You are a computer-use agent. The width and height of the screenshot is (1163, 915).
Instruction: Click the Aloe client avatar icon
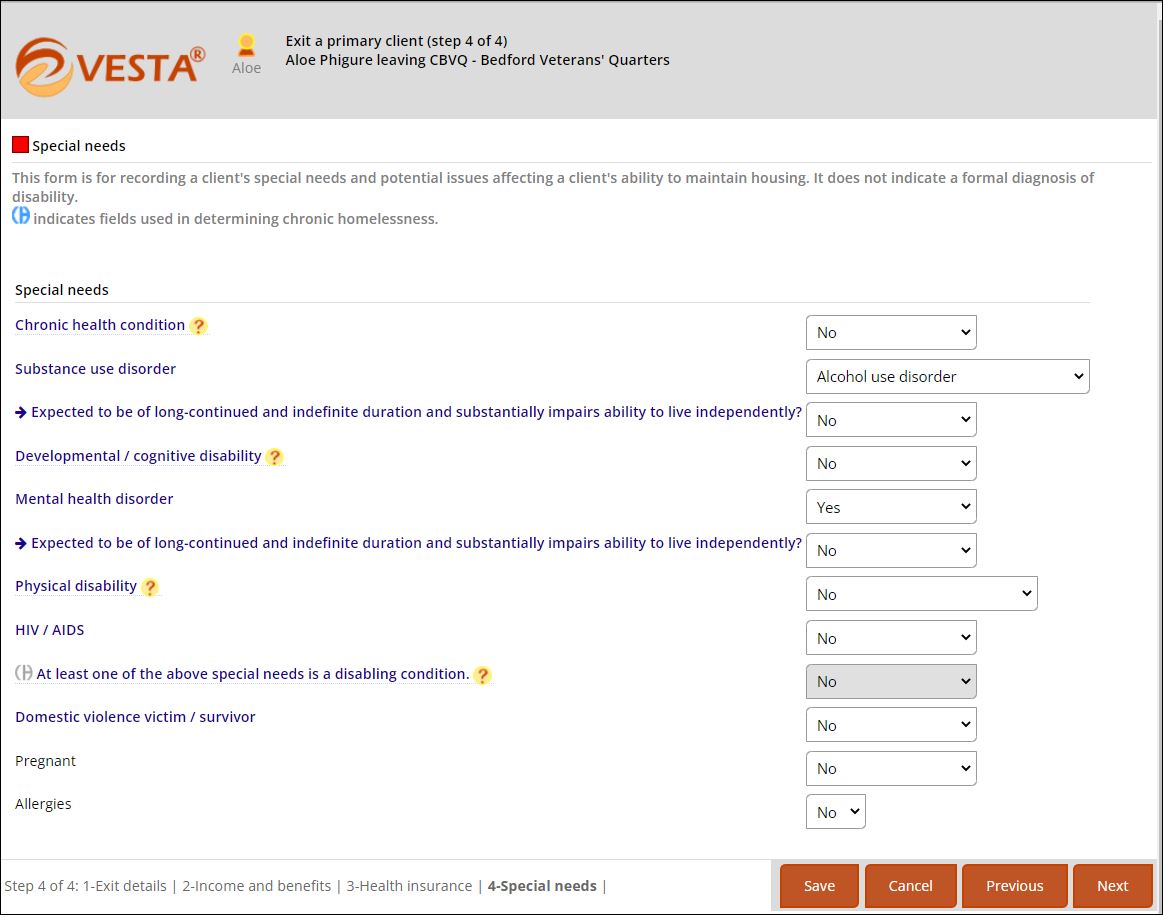(x=246, y=45)
